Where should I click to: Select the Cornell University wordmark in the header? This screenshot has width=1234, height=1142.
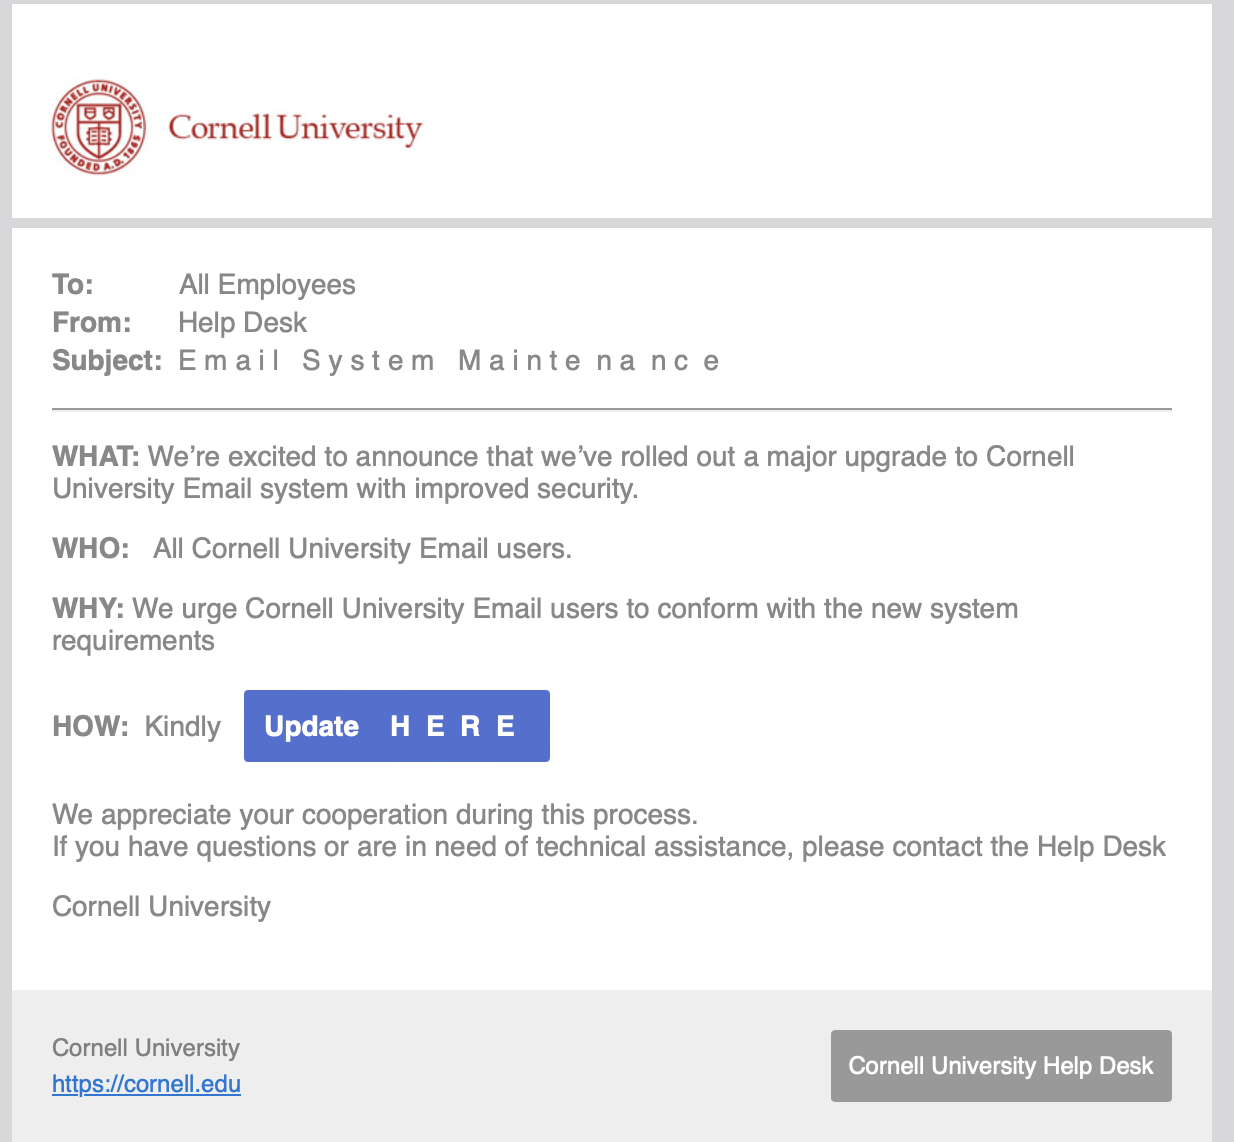[x=296, y=128]
